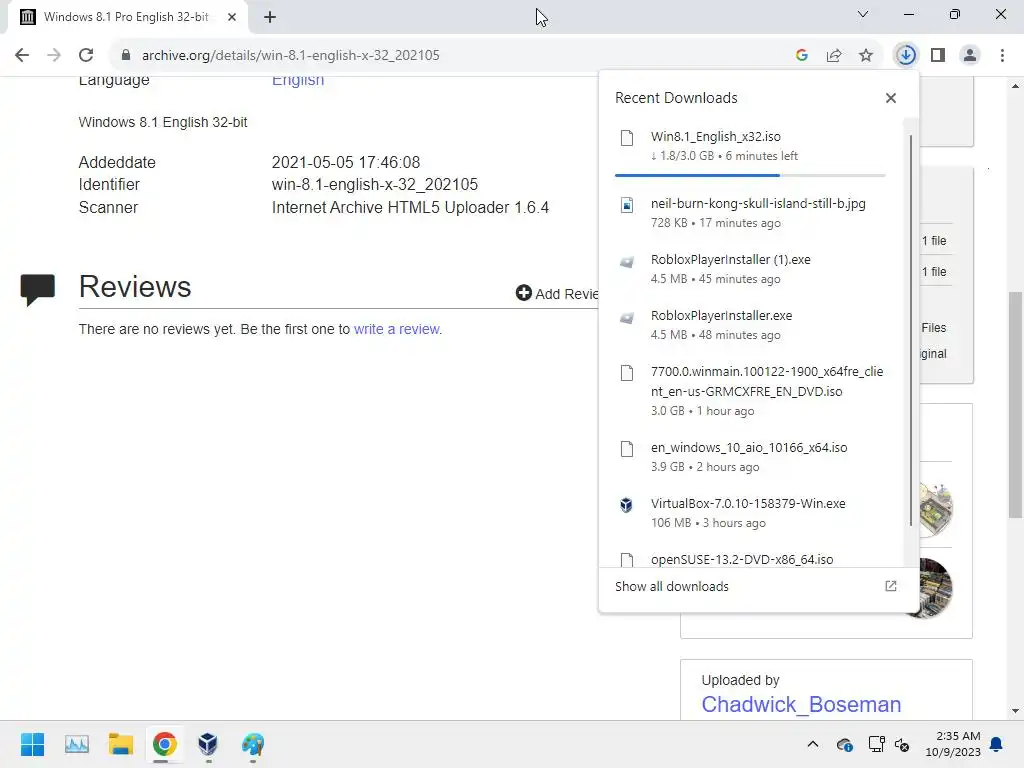1024x768 pixels.
Task: Show hidden system tray icons
Action: pos(812,744)
